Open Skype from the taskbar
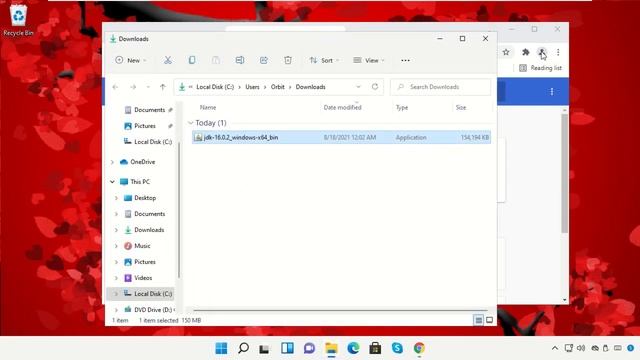This screenshot has height=360, width=640. pos(397,348)
